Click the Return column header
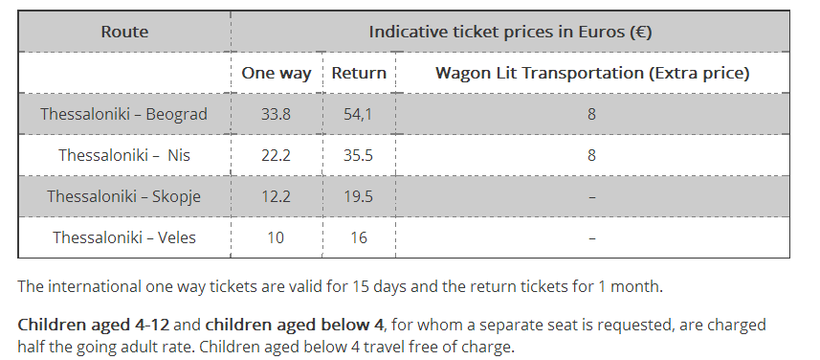The height and width of the screenshot is (360, 820). 359,73
